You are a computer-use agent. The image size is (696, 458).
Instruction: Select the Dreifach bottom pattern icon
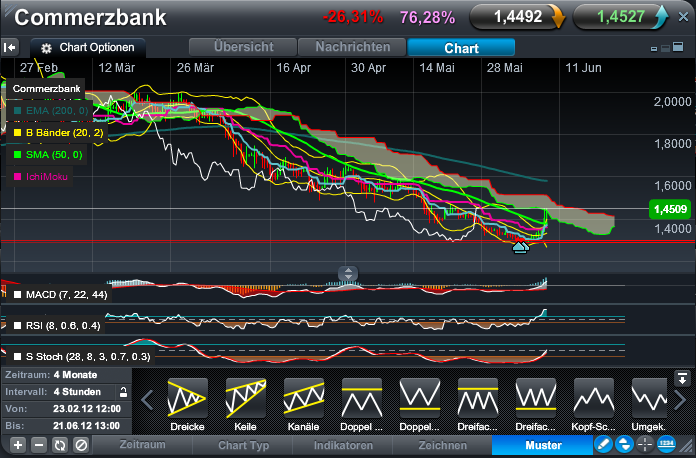(x=536, y=398)
